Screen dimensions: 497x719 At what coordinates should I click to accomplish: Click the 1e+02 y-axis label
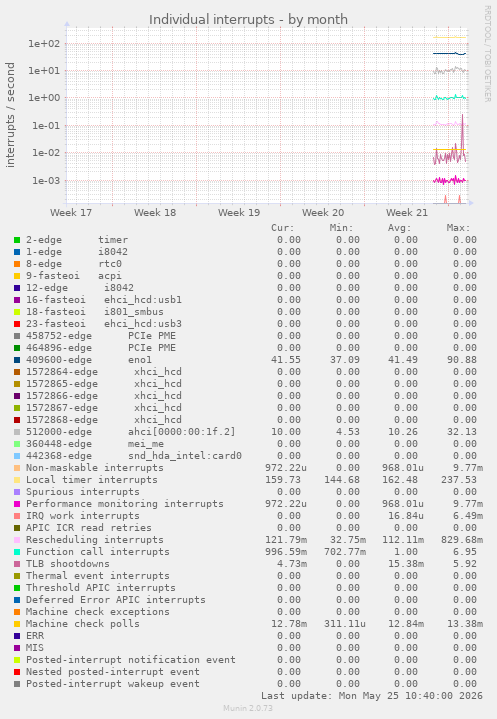[44, 44]
